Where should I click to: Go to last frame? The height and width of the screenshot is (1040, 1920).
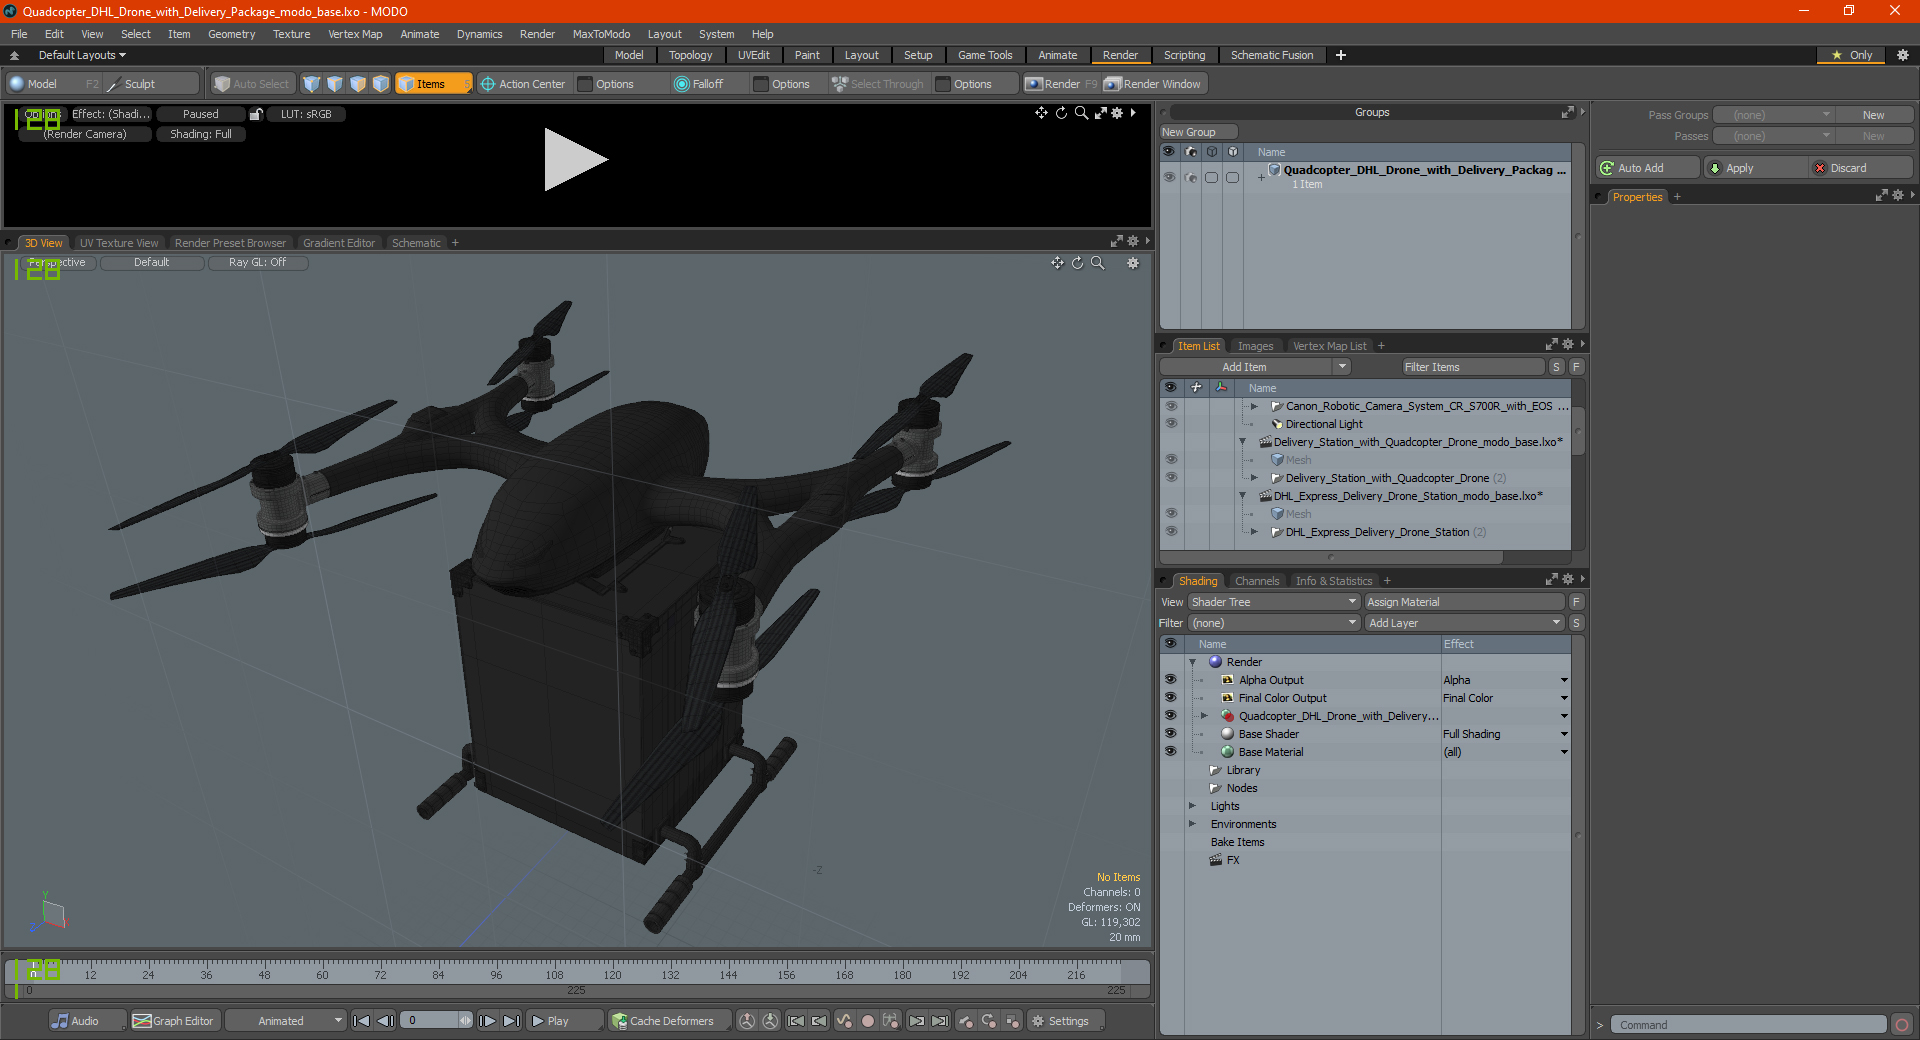[511, 1021]
